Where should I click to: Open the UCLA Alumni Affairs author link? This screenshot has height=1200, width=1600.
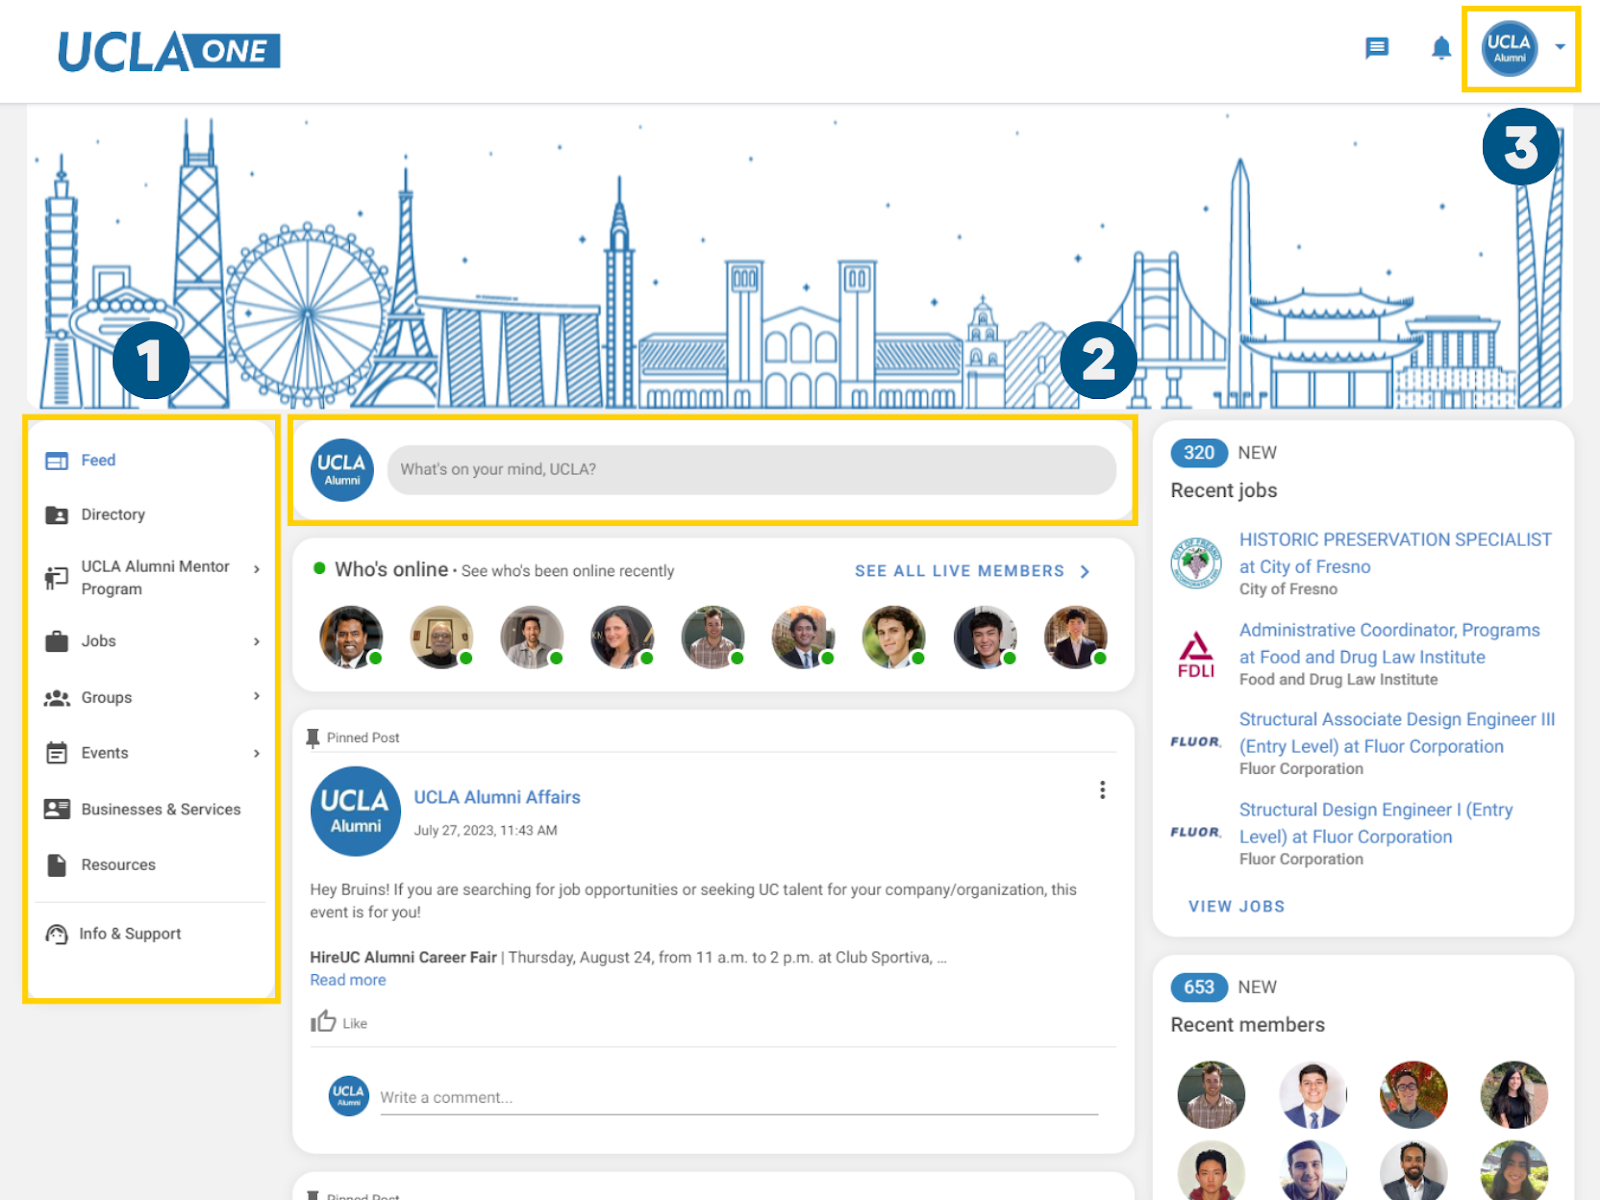(x=497, y=798)
